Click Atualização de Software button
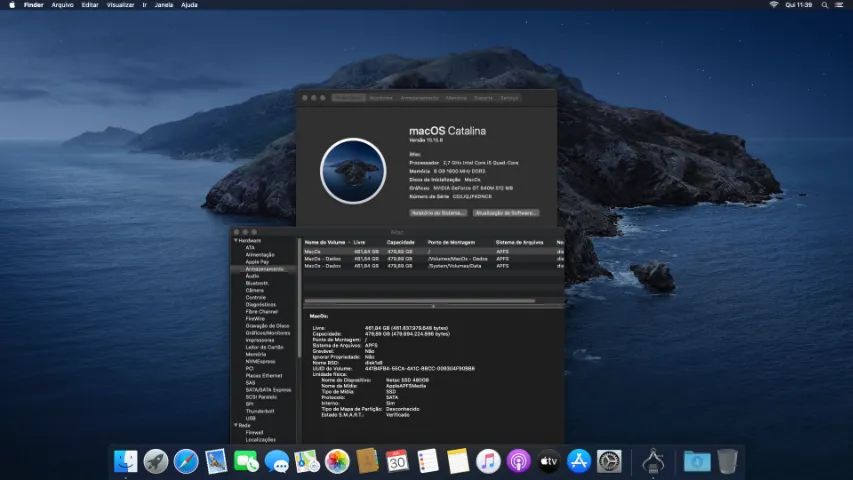Viewport: 853px width, 480px height. pos(506,213)
